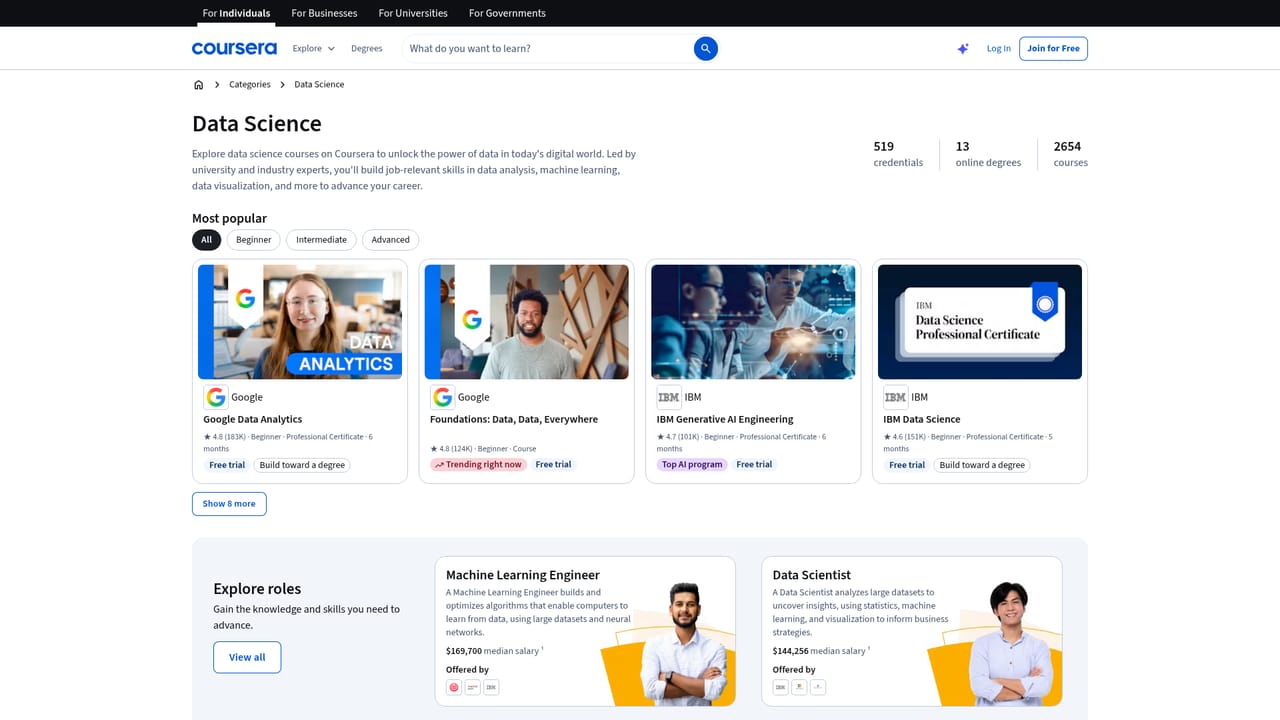Open Data Science breadcrumb link
This screenshot has width=1280, height=720.
click(319, 85)
